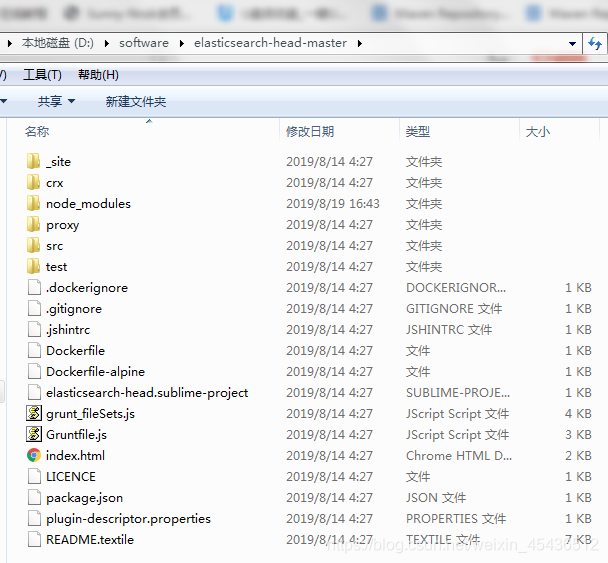Click the Dockerfile-alpine file icon

tap(34, 371)
